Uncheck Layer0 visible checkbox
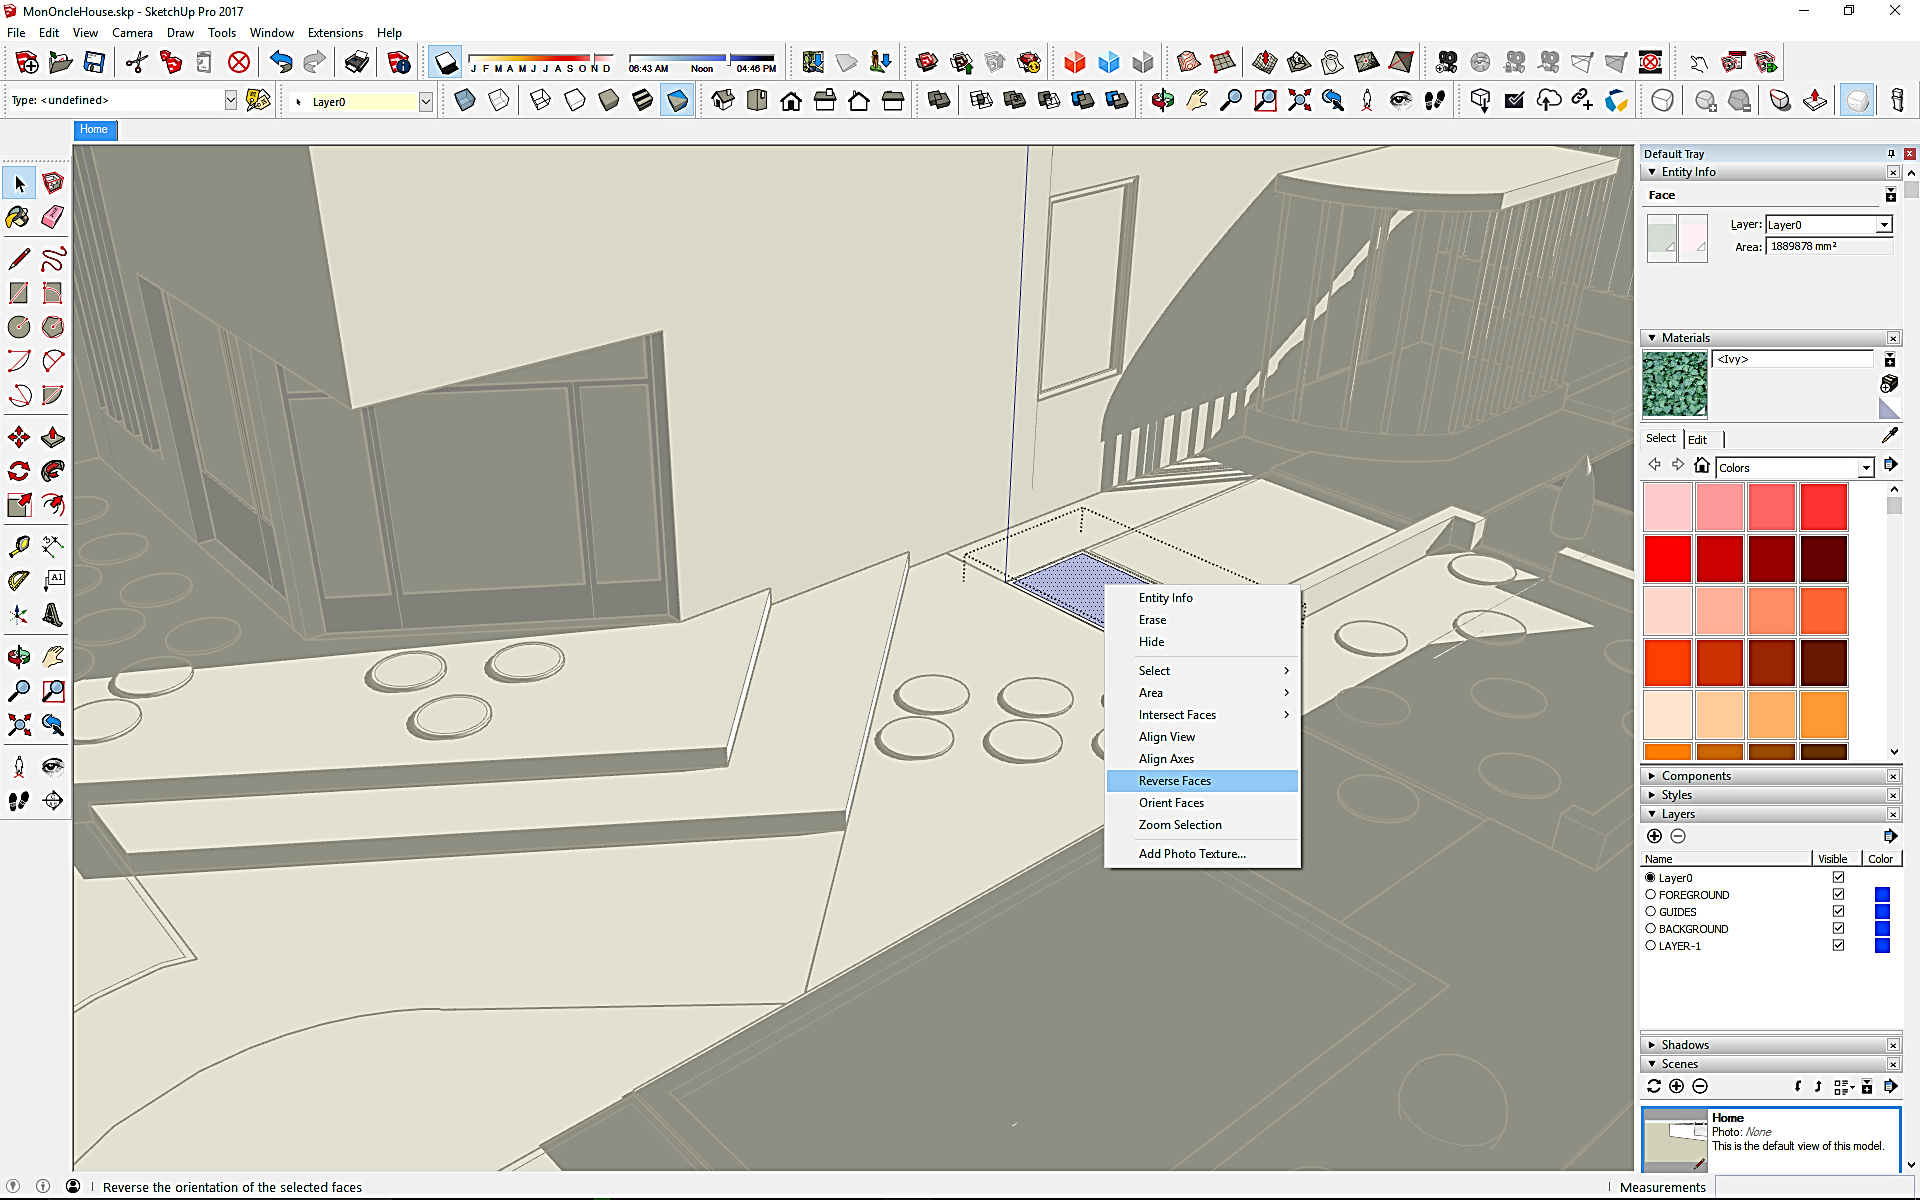 (x=1838, y=877)
